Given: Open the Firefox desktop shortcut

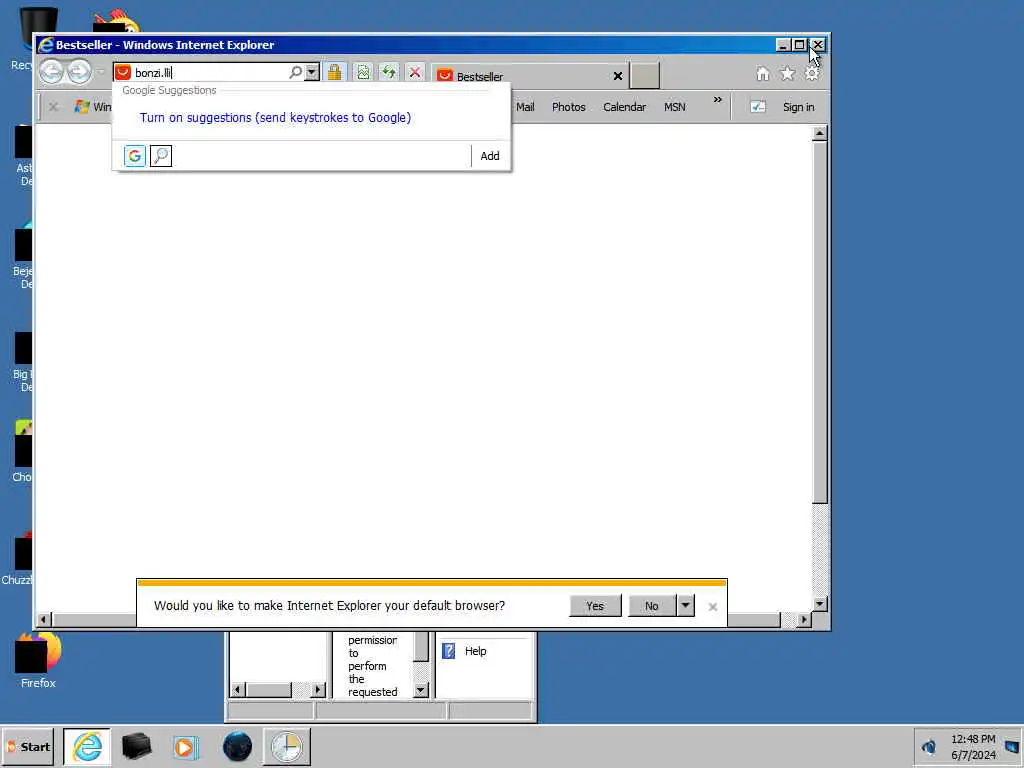Looking at the screenshot, I should point(38,660).
